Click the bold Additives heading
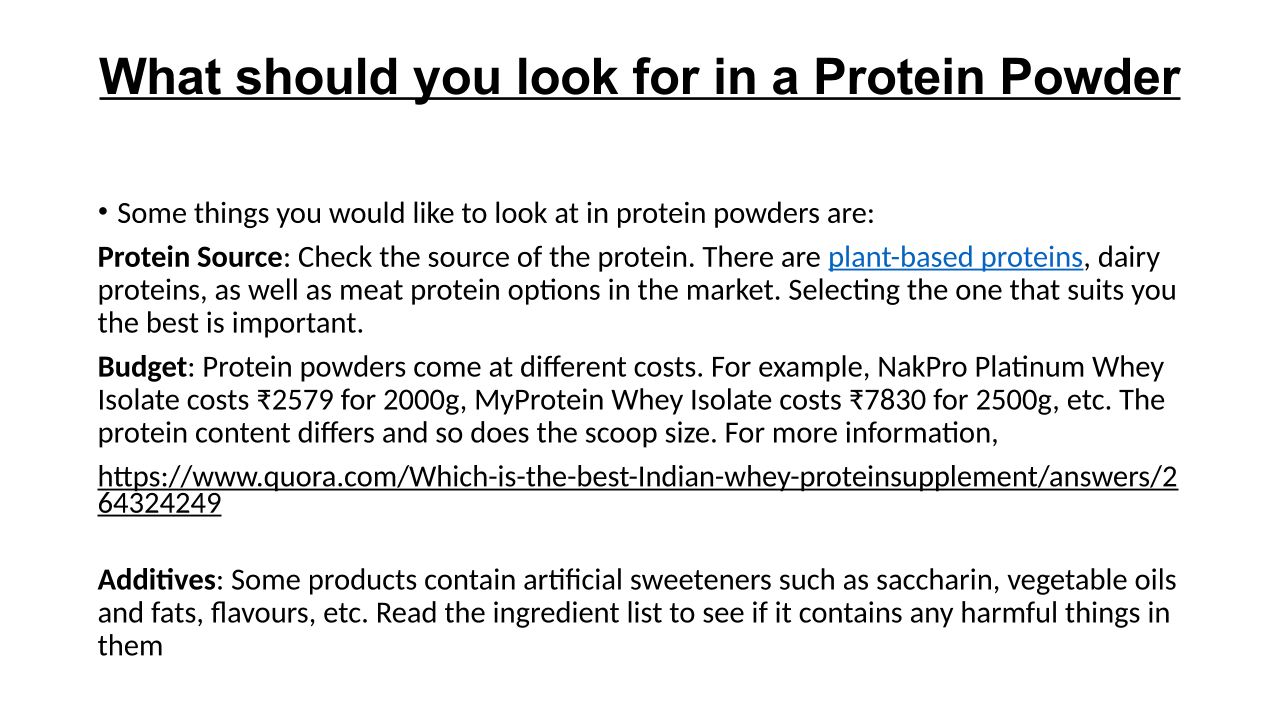The width and height of the screenshot is (1280, 720). click(x=156, y=580)
